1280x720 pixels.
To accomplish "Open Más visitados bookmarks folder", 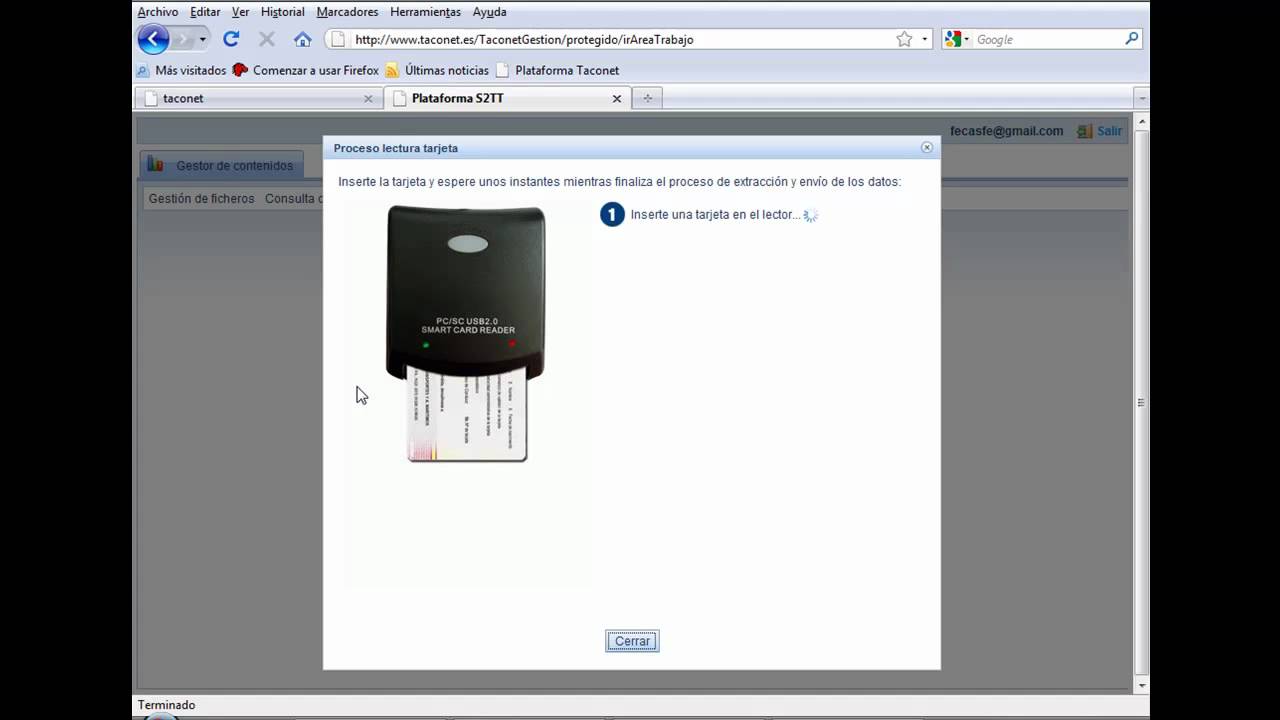I will pos(181,70).
